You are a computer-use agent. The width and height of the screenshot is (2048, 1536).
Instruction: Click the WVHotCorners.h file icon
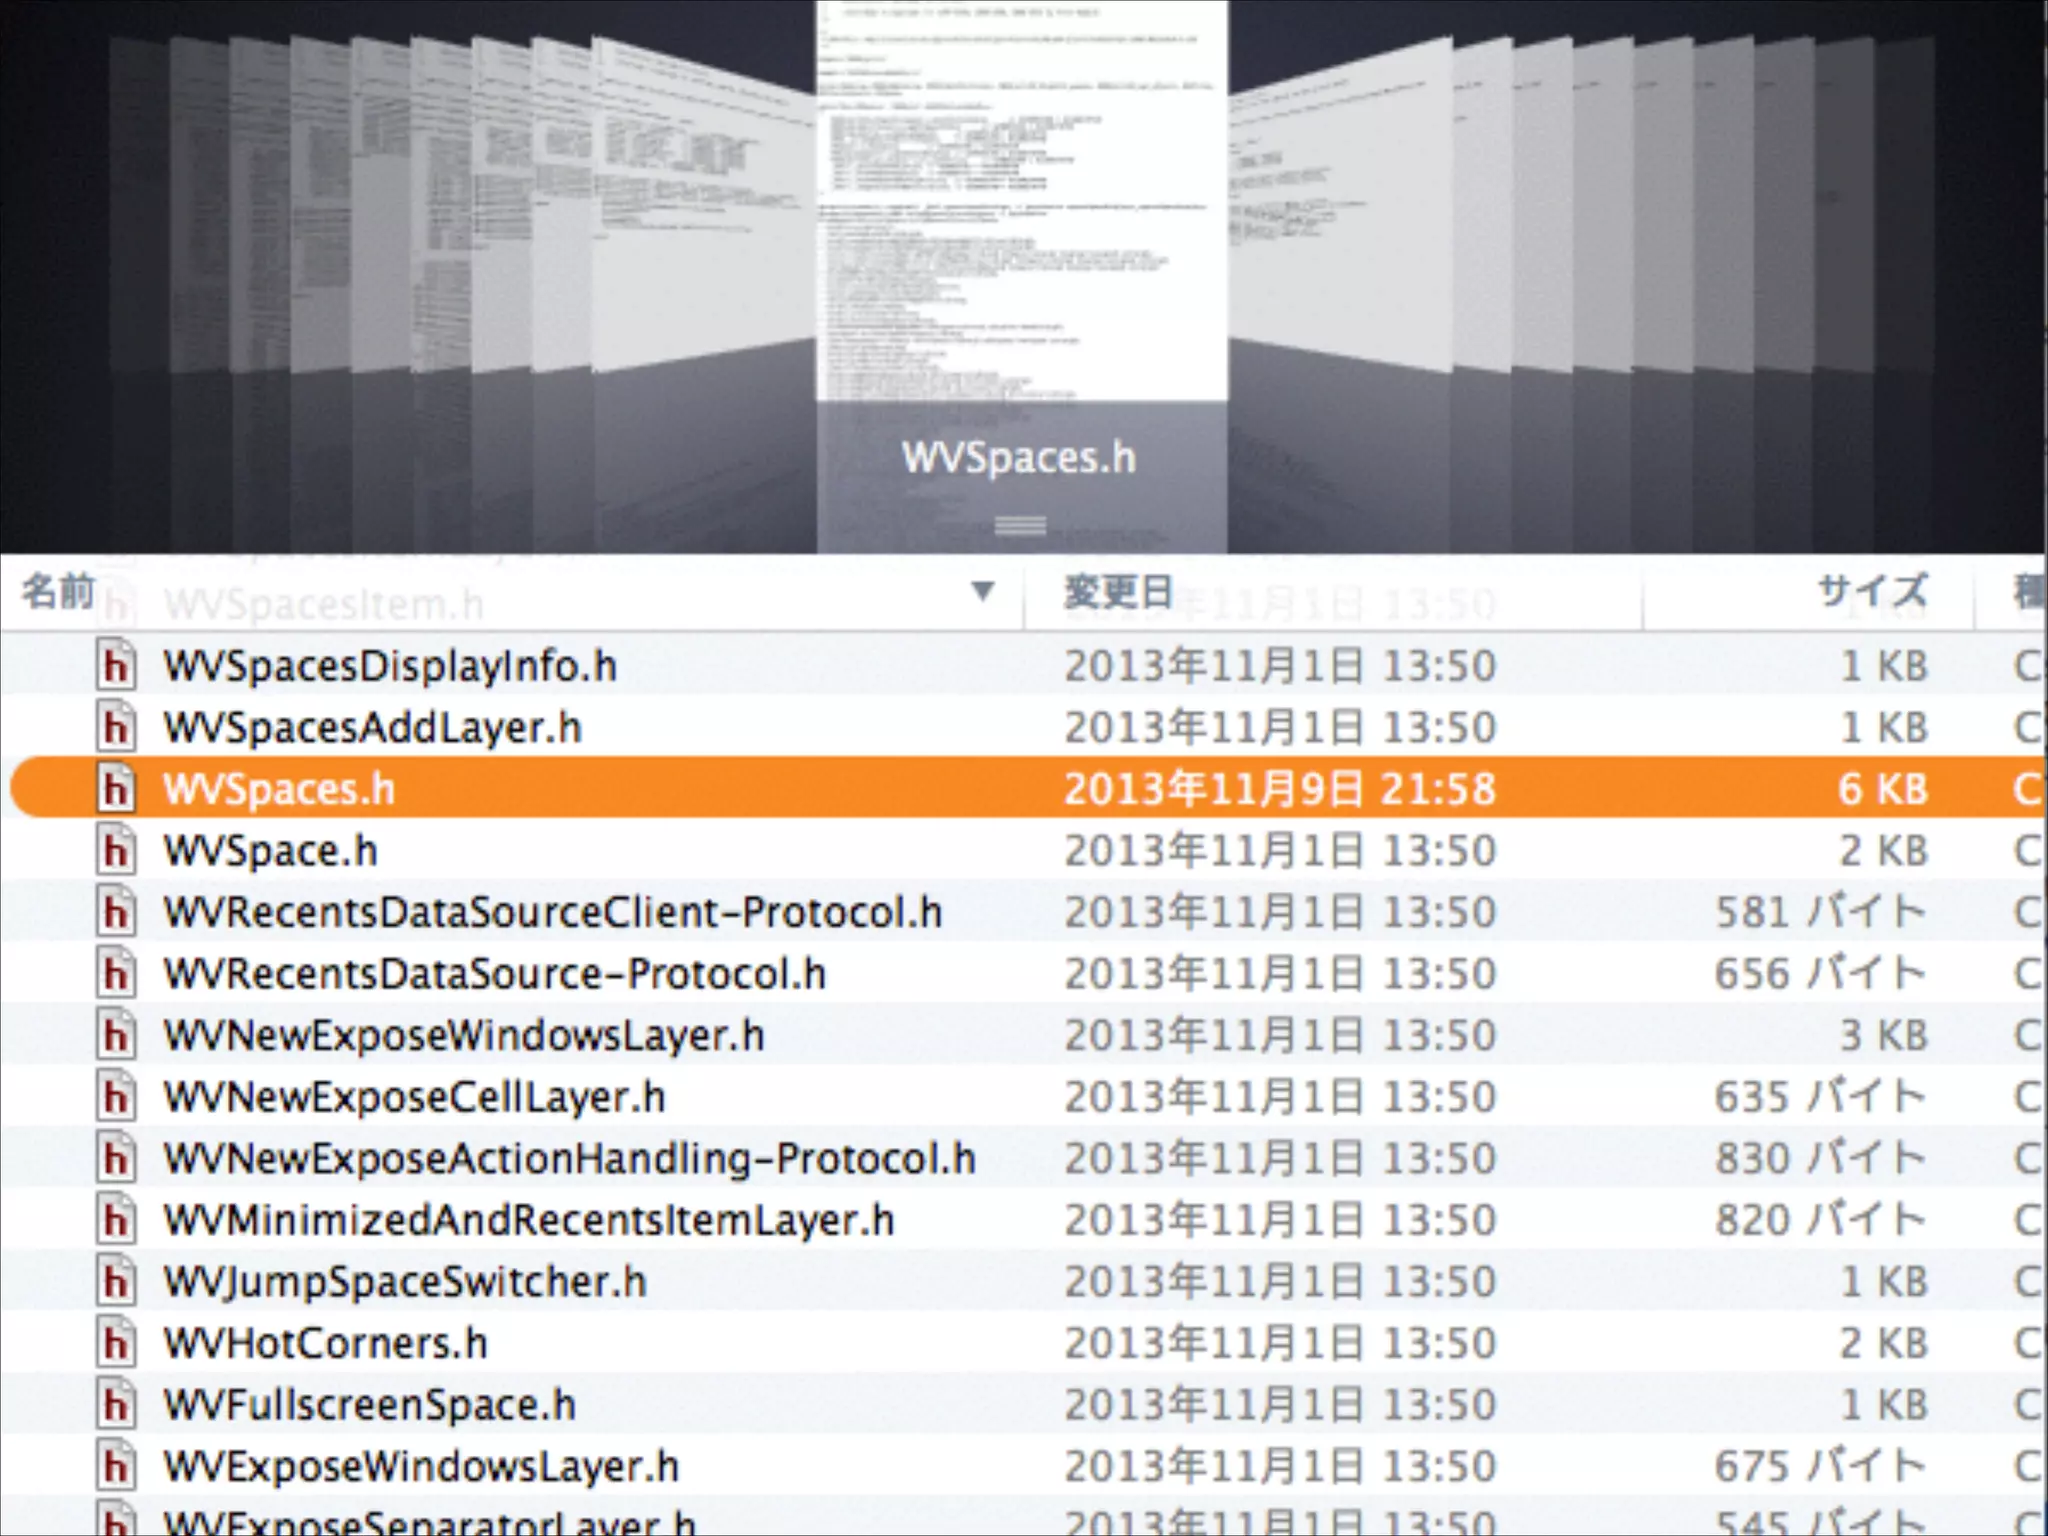point(116,1343)
